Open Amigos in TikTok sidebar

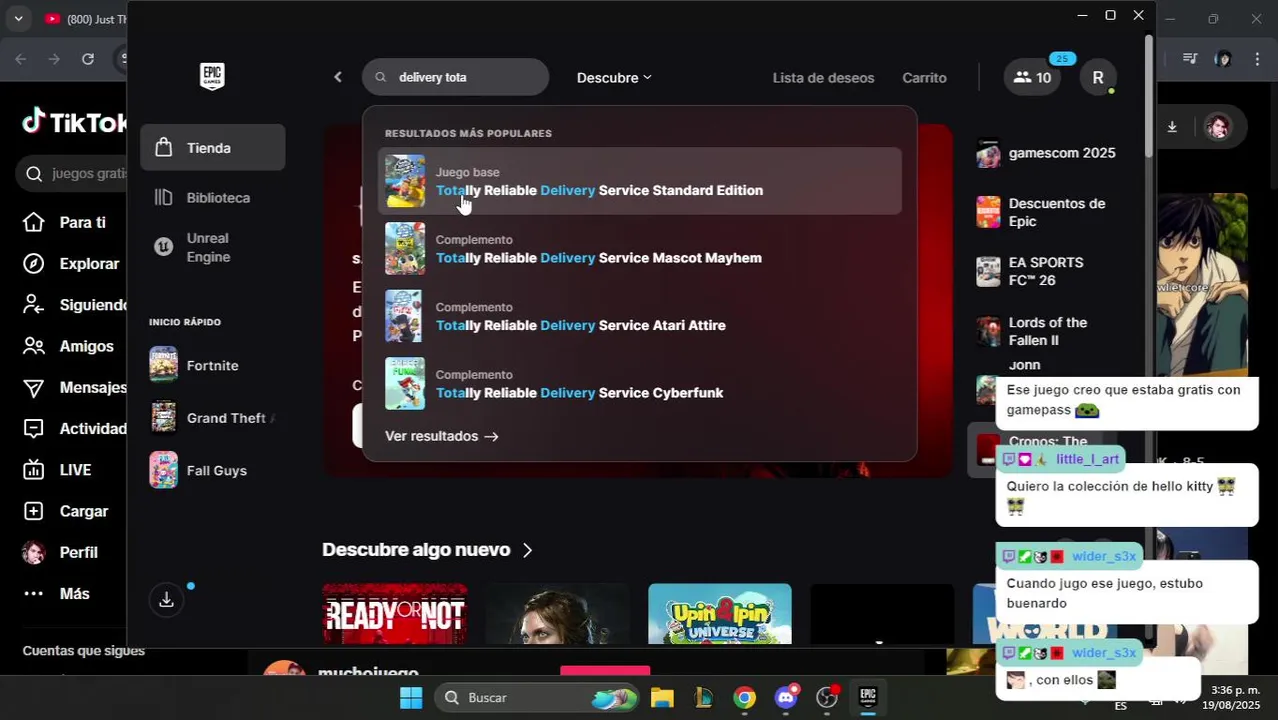[68, 346]
